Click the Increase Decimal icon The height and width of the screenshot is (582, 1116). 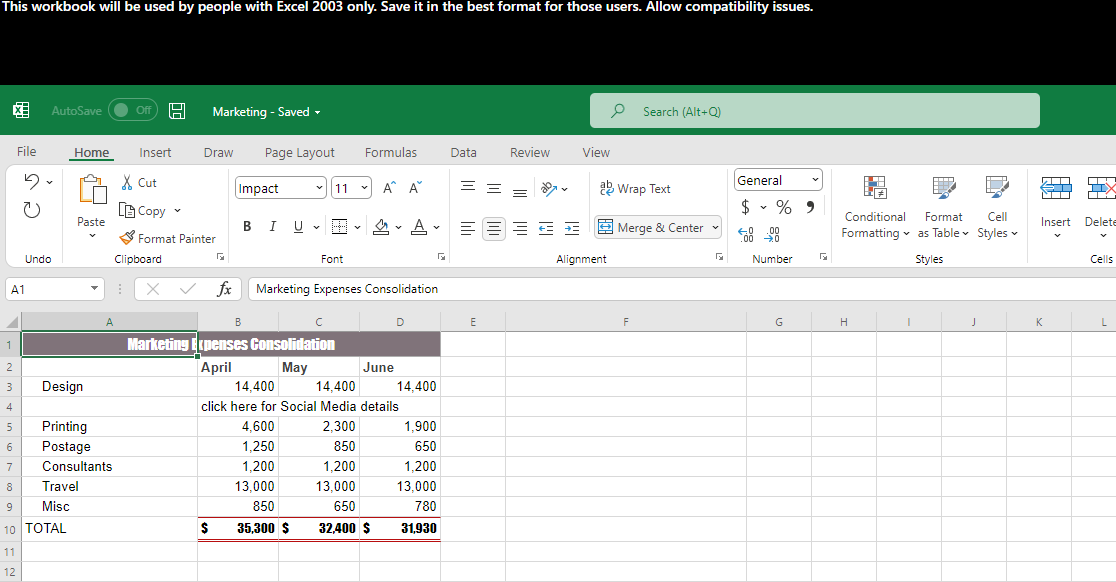click(744, 233)
